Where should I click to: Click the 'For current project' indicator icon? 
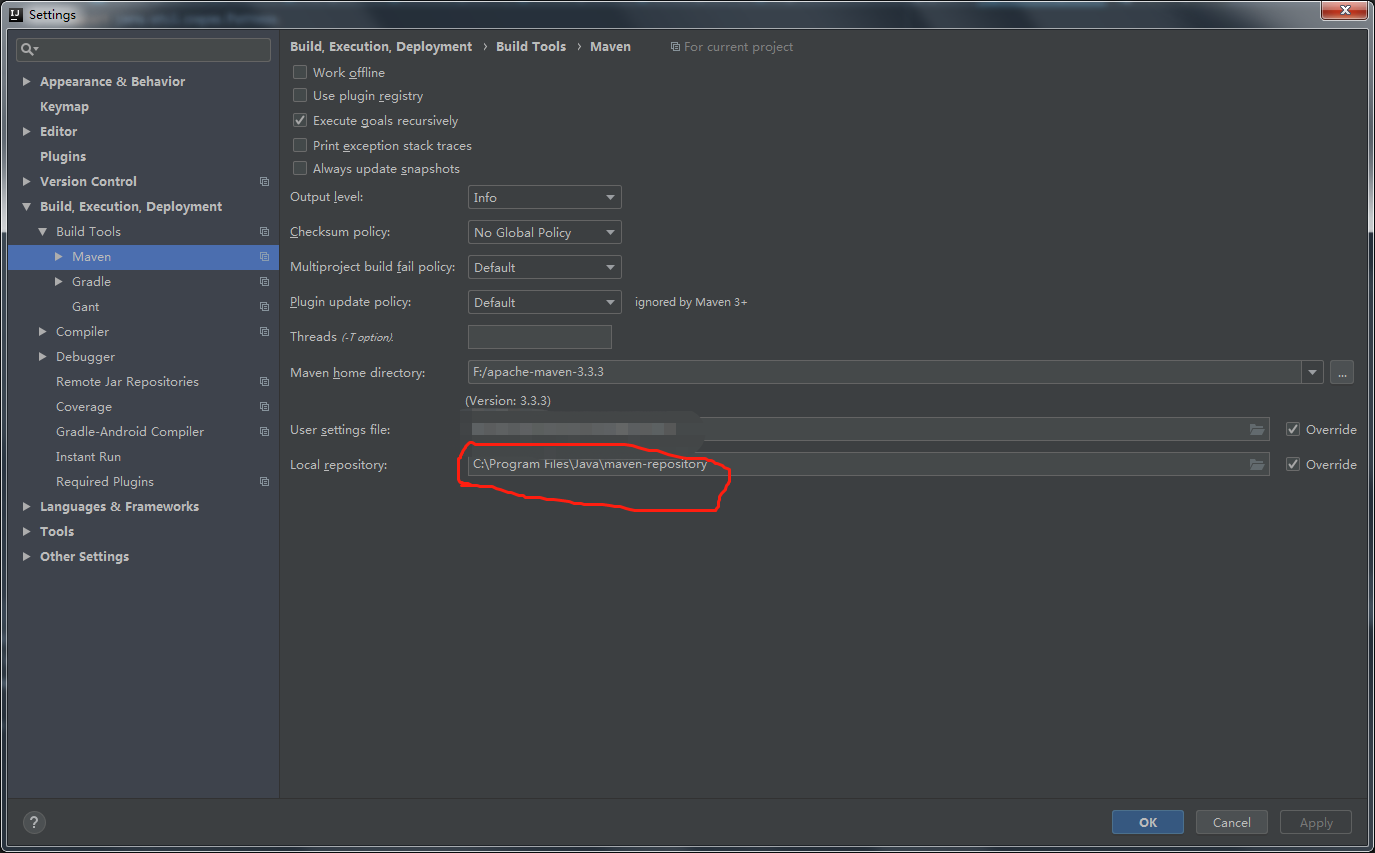point(675,47)
